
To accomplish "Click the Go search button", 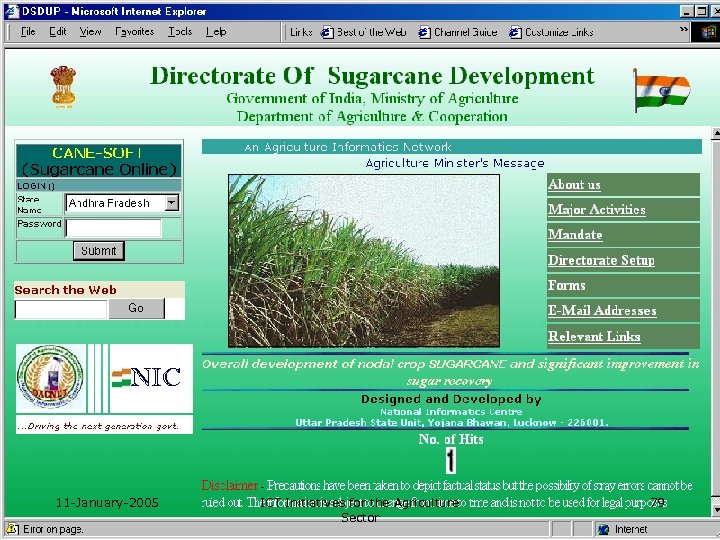I will click(x=136, y=308).
